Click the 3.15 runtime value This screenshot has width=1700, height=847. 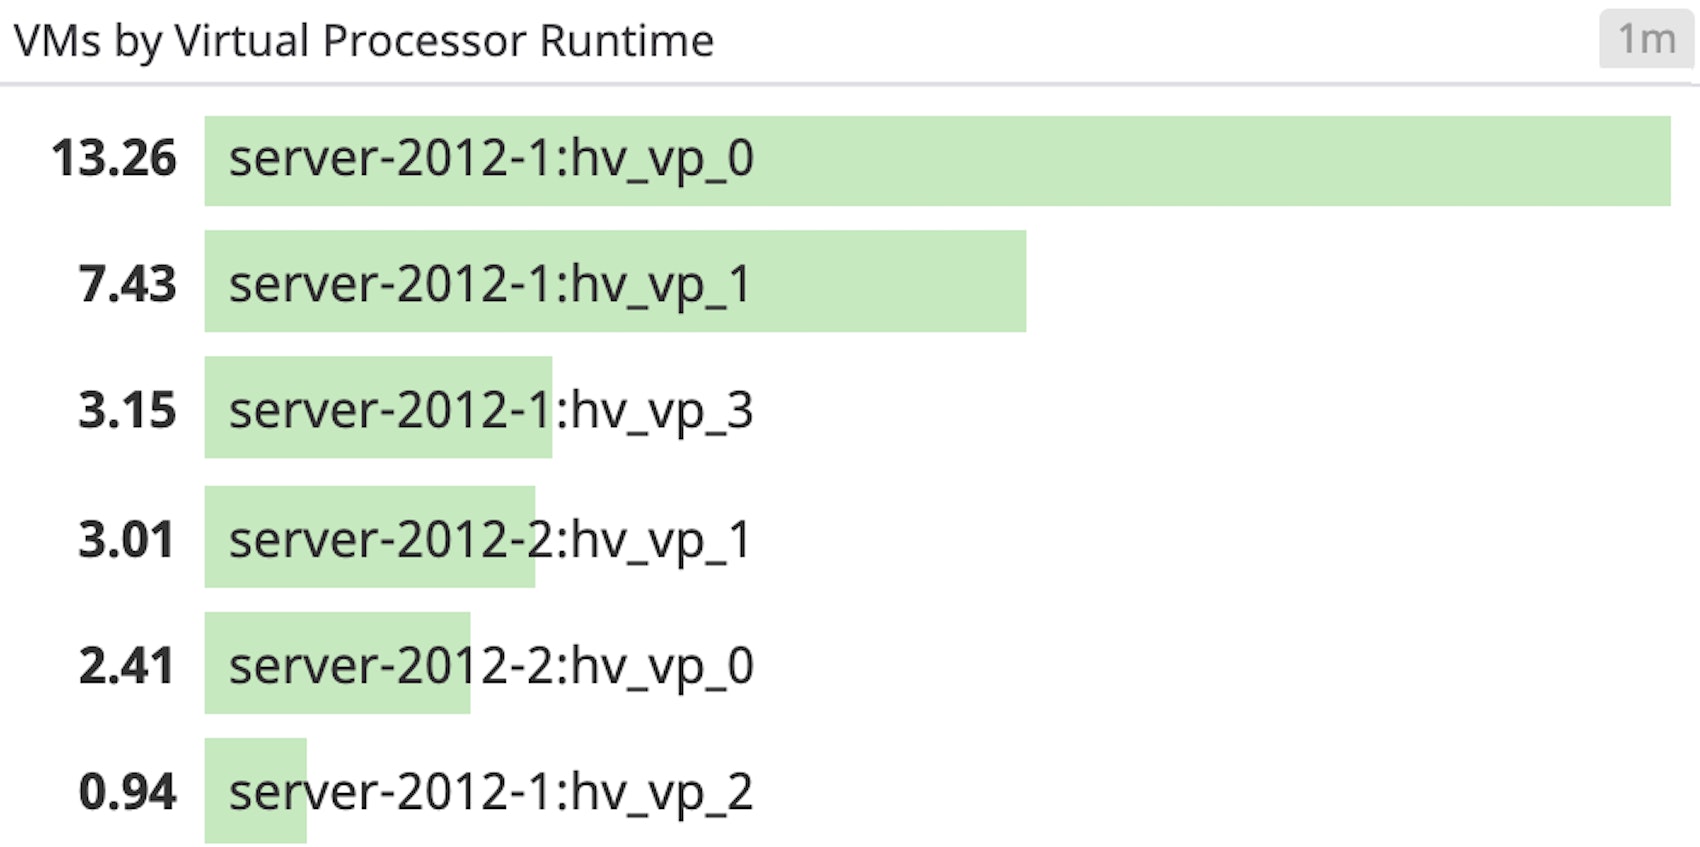click(127, 410)
